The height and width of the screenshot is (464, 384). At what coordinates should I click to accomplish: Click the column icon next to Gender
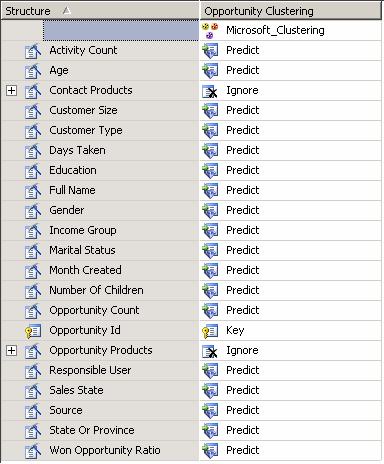click(33, 211)
